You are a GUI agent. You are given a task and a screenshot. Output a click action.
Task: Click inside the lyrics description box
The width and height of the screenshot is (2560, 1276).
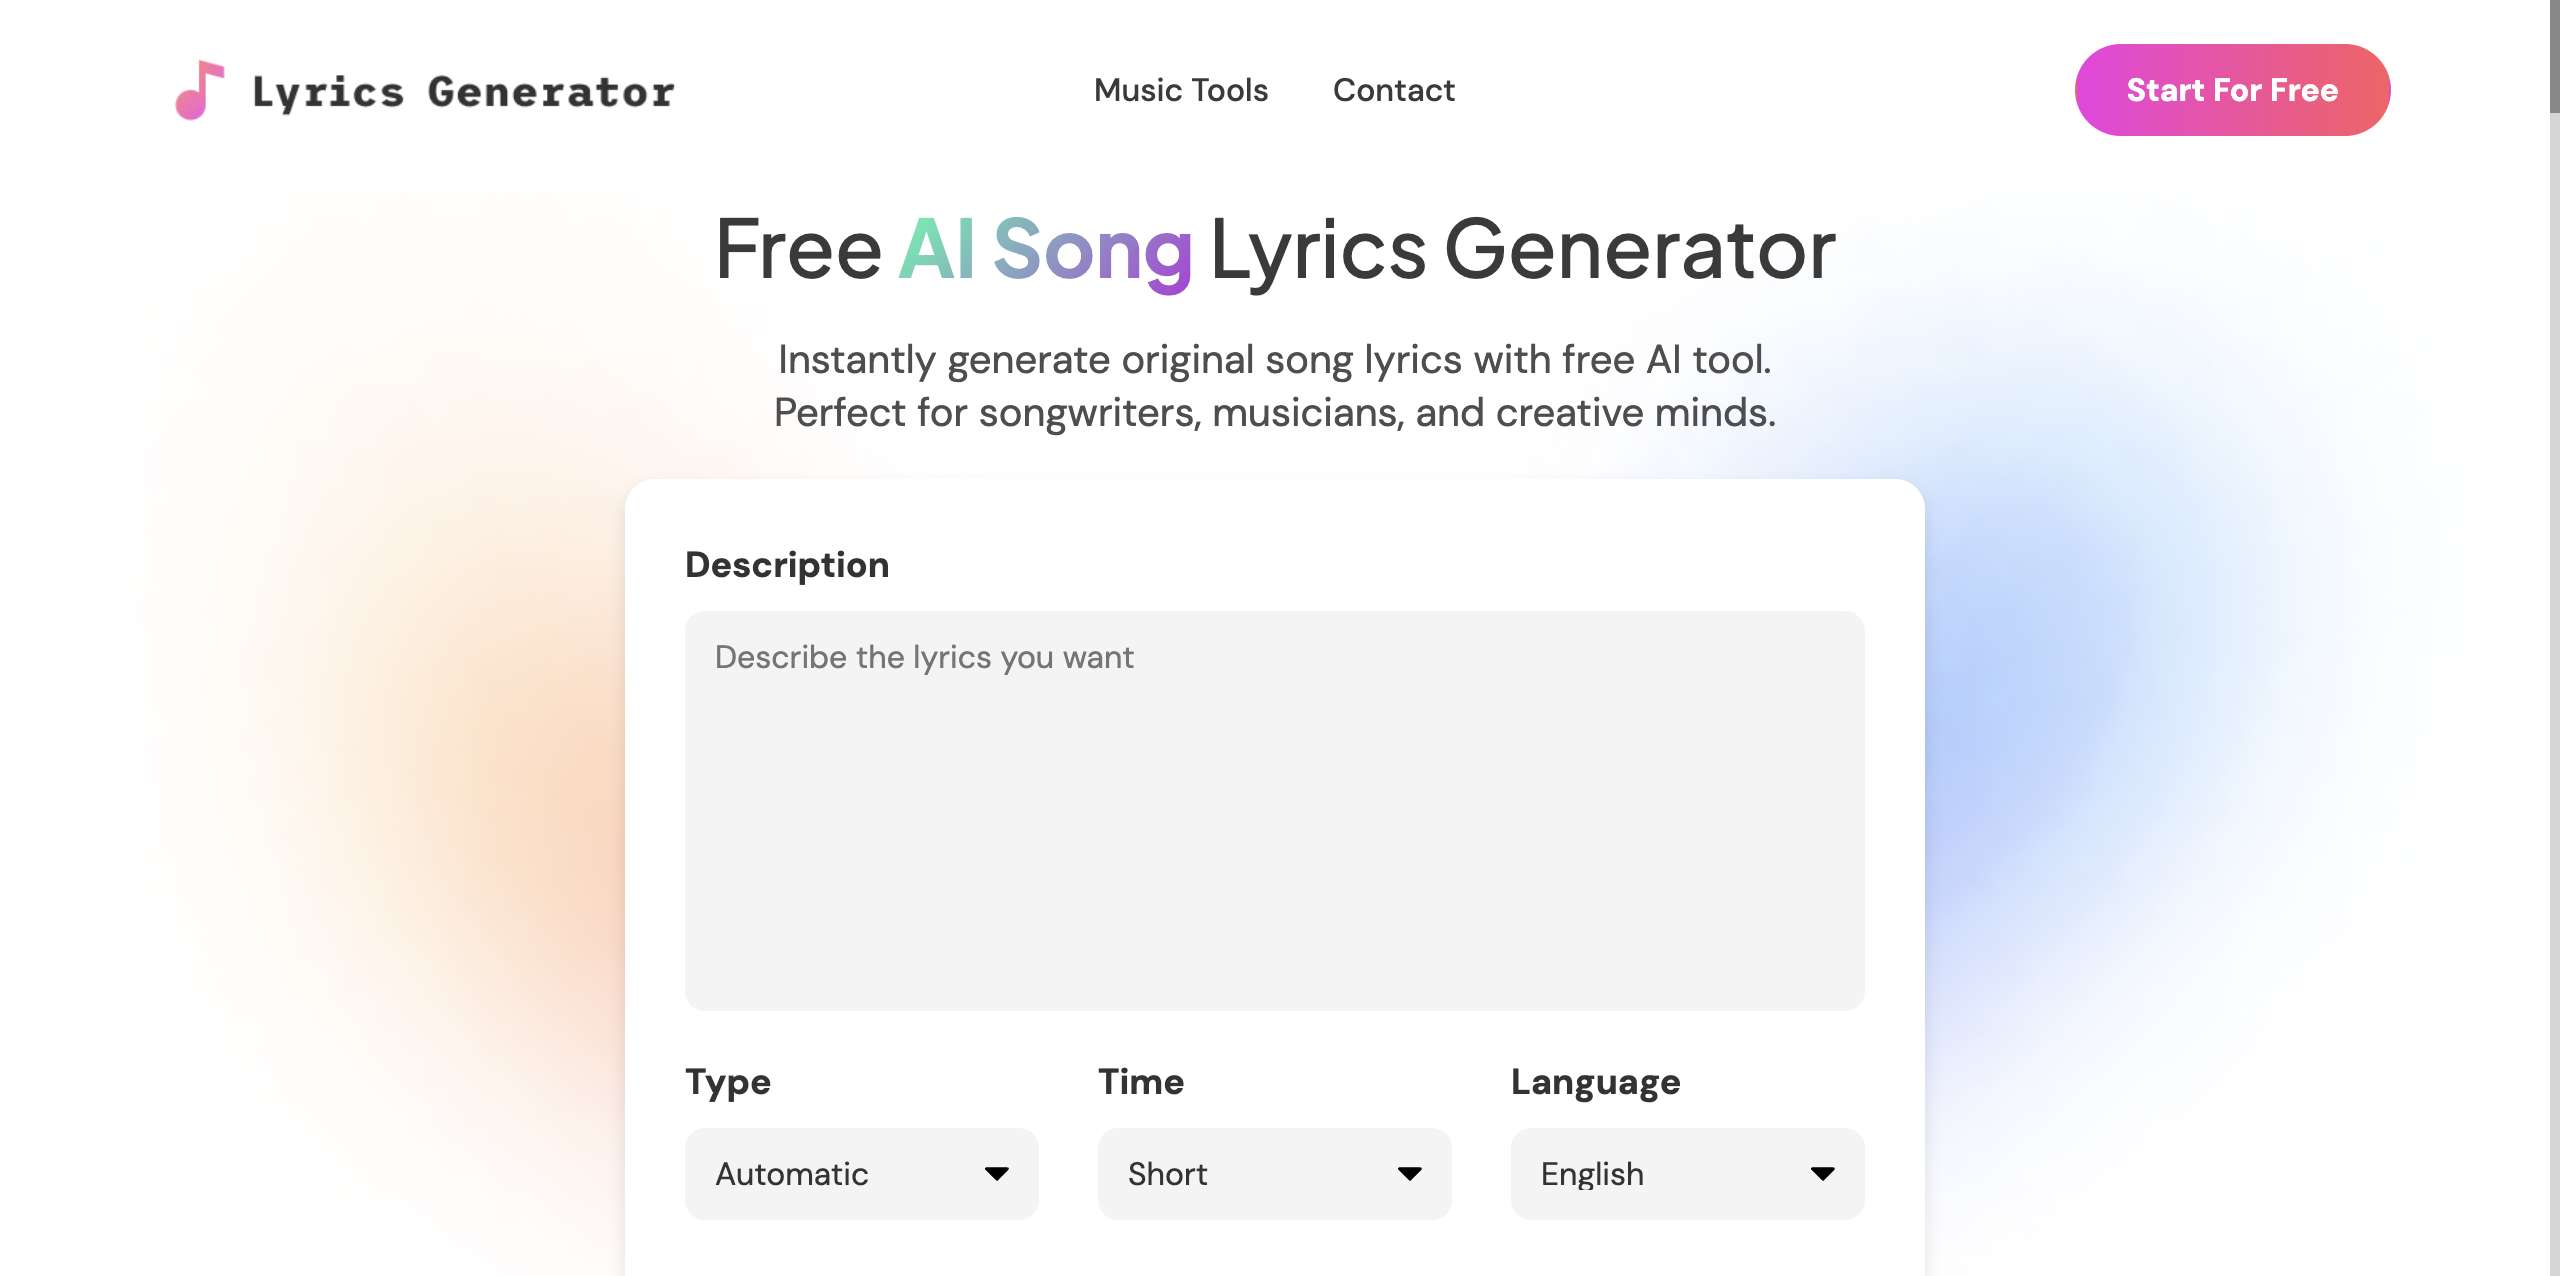click(x=1274, y=810)
